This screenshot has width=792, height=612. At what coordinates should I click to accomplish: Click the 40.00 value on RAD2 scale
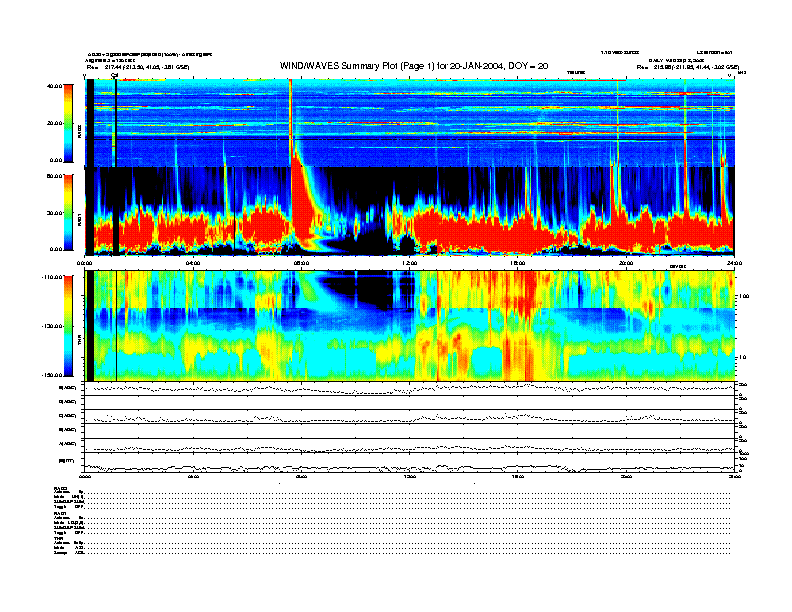[50, 86]
